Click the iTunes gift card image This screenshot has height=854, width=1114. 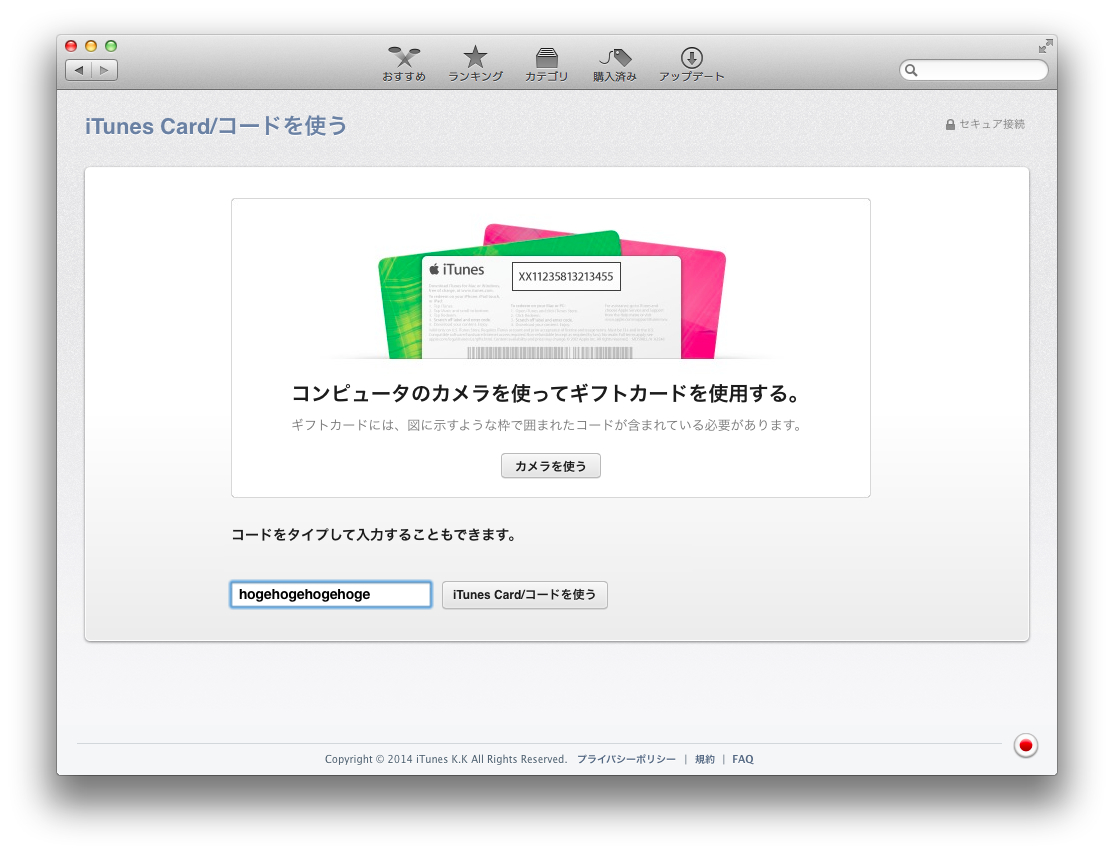551,291
